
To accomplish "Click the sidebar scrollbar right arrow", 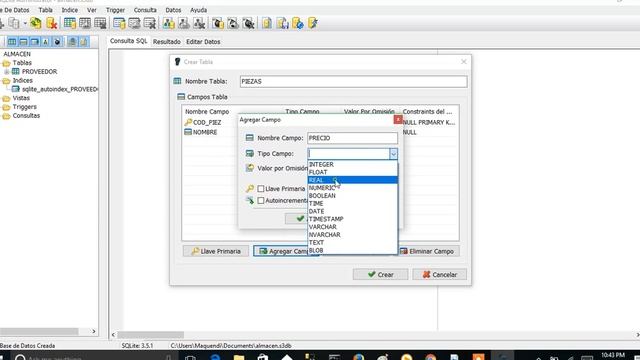I will click(93, 331).
